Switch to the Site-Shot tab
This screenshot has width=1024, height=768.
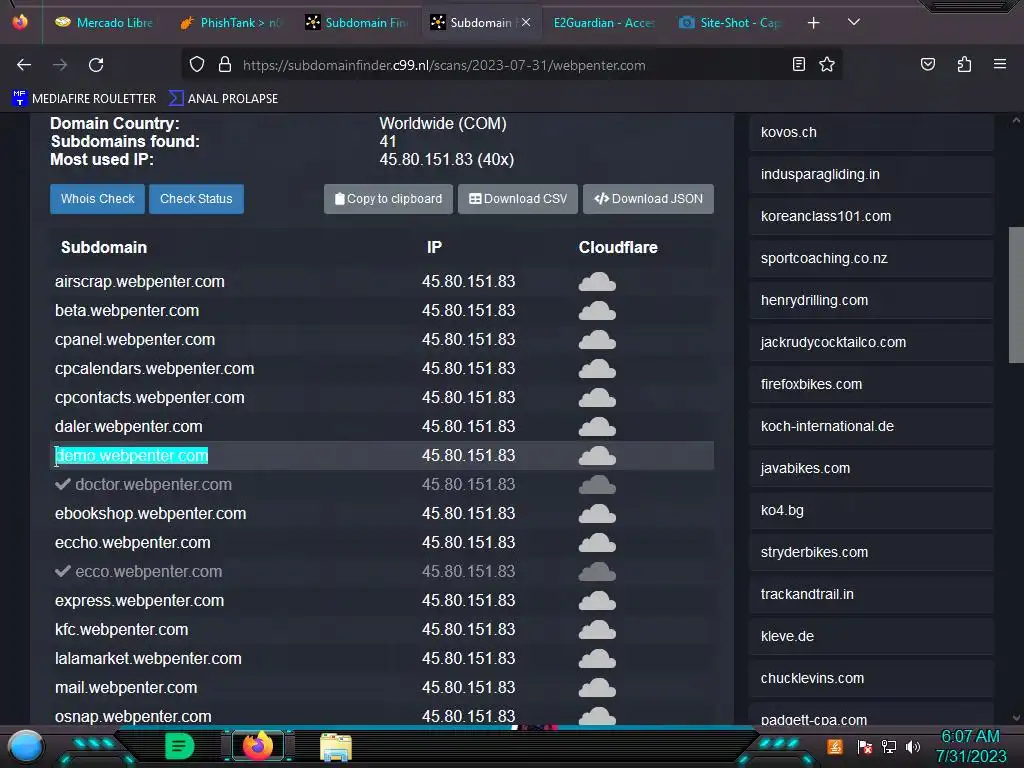tap(729, 23)
